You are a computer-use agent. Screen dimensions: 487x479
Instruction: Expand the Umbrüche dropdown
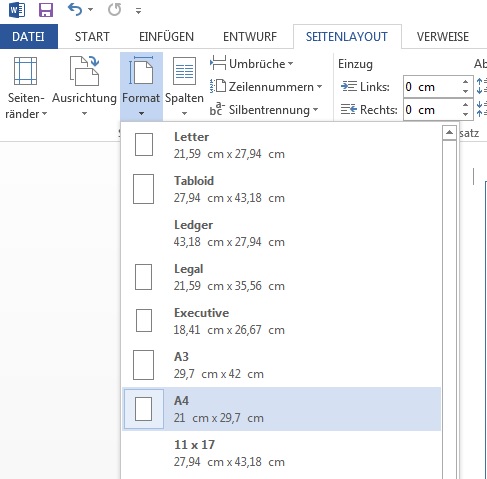point(252,63)
